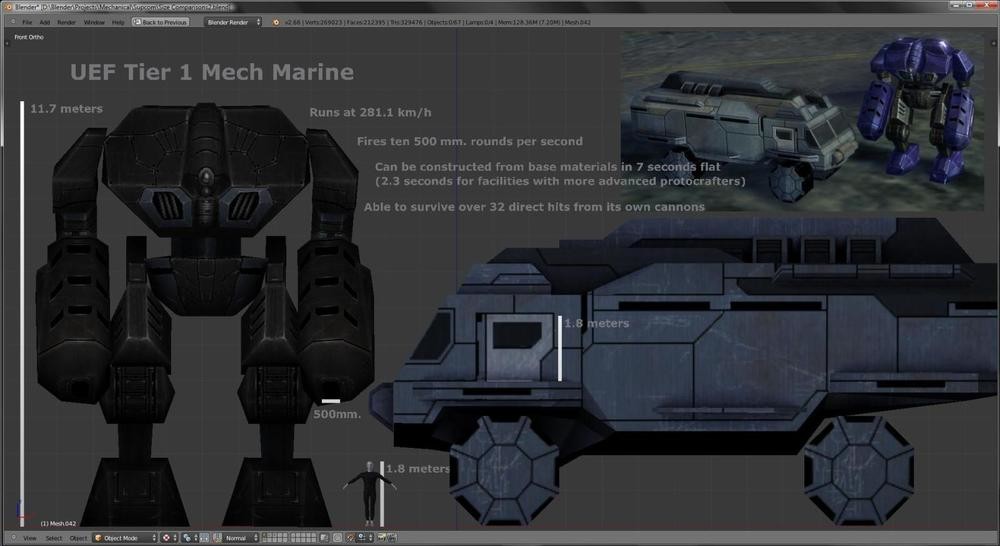
Task: Click the OpenGL render image icon
Action: click(x=383, y=538)
